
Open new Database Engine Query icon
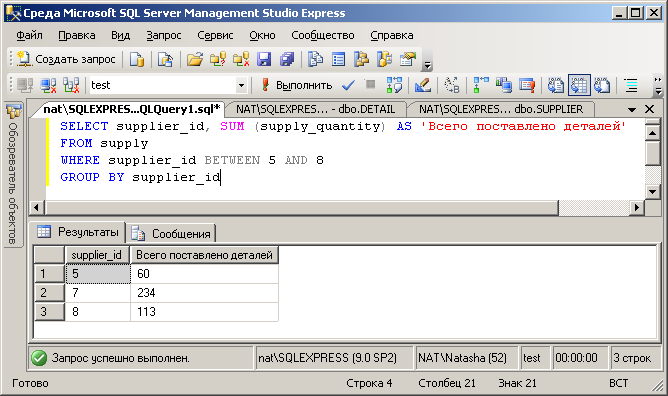click(x=137, y=59)
